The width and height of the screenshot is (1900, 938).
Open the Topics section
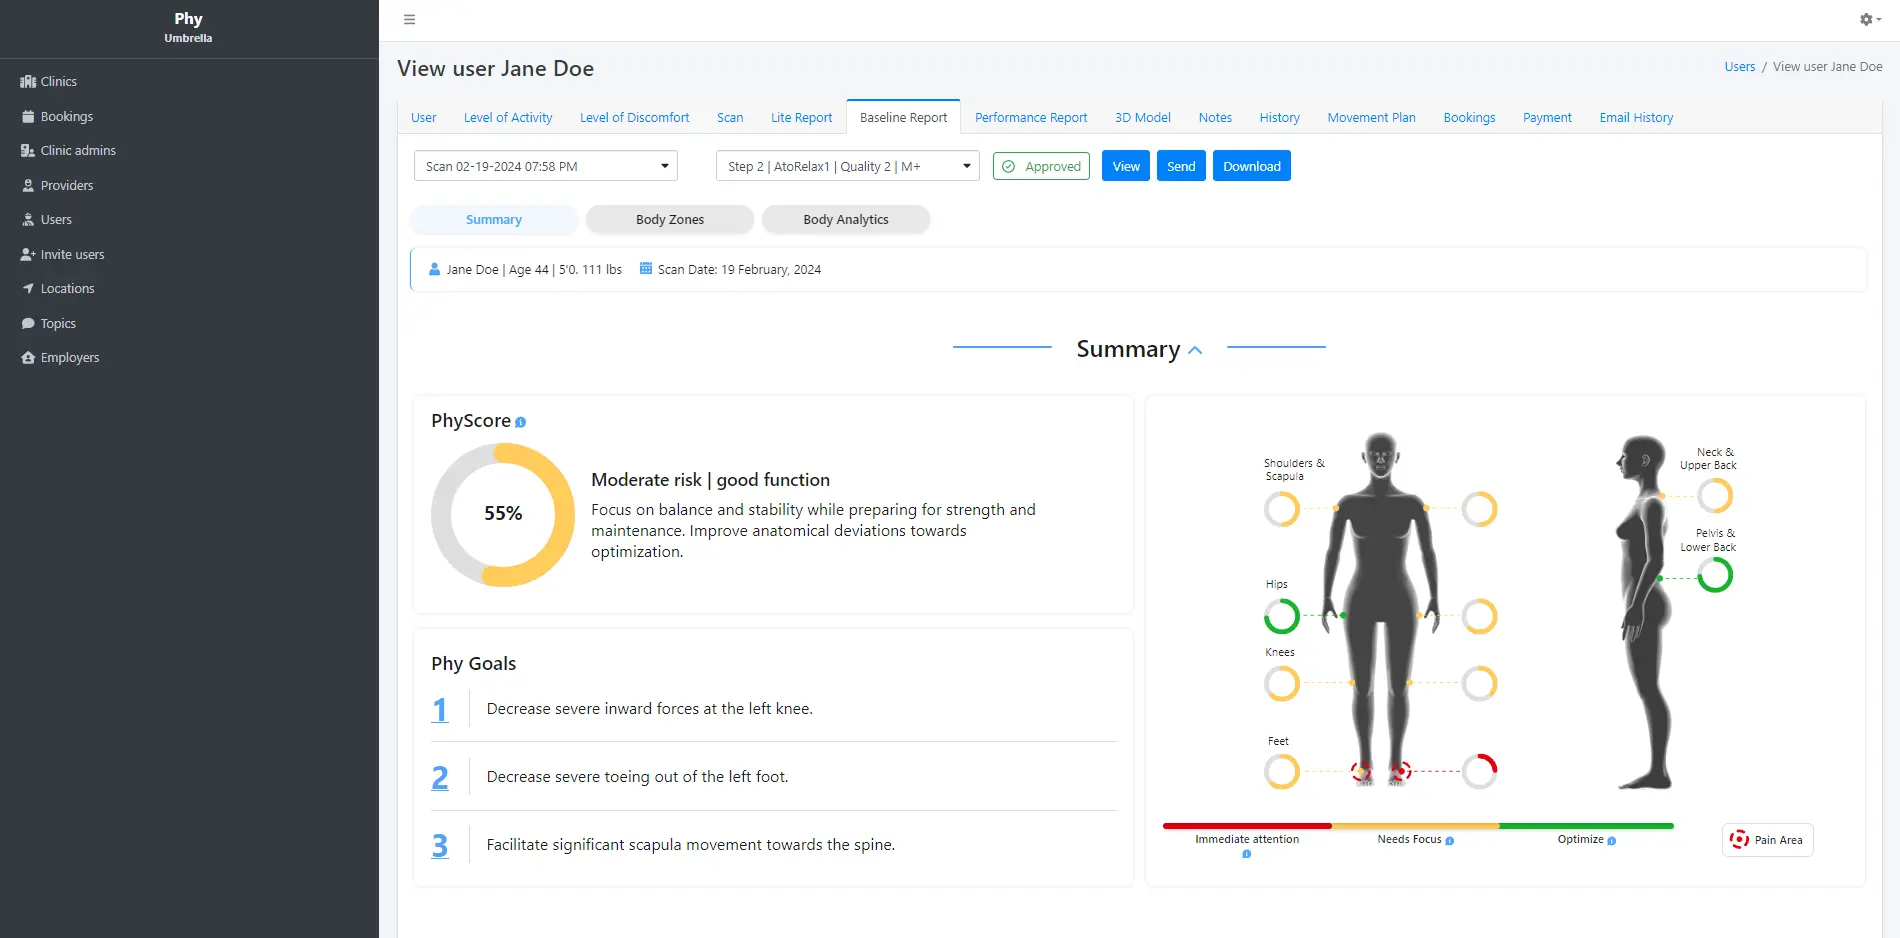(58, 323)
